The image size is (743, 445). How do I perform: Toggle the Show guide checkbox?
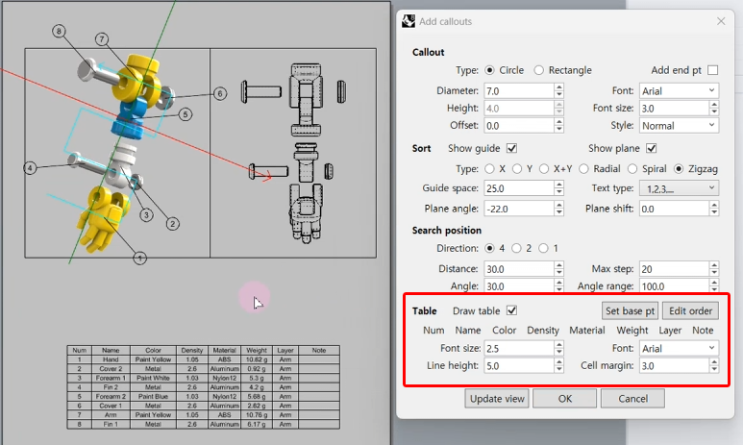tap(511, 148)
